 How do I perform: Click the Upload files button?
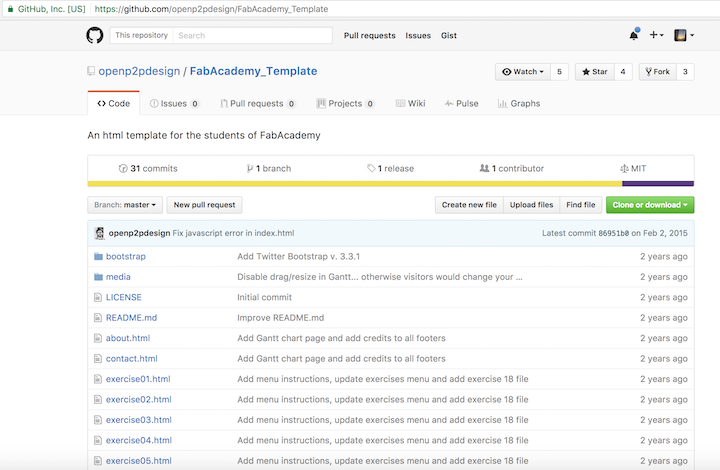coord(532,205)
